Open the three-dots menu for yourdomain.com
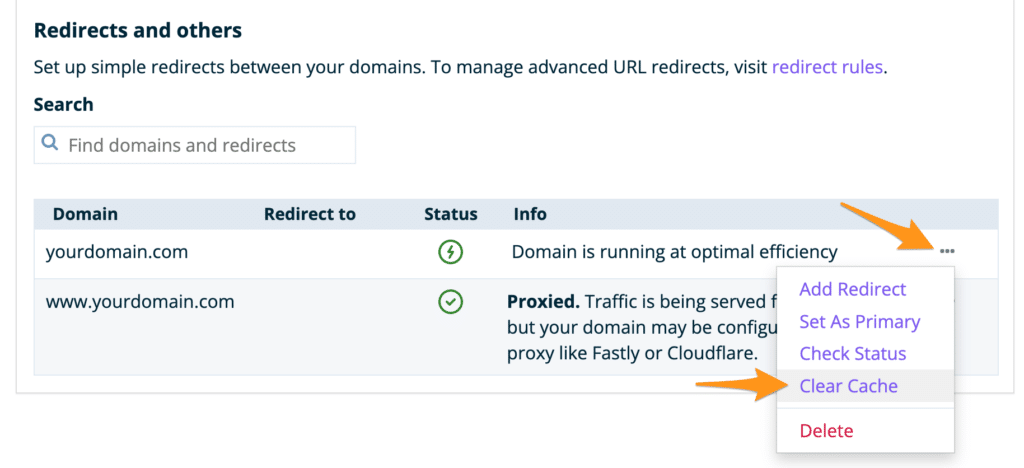Screen dimensions: 1024x468 coord(946,251)
